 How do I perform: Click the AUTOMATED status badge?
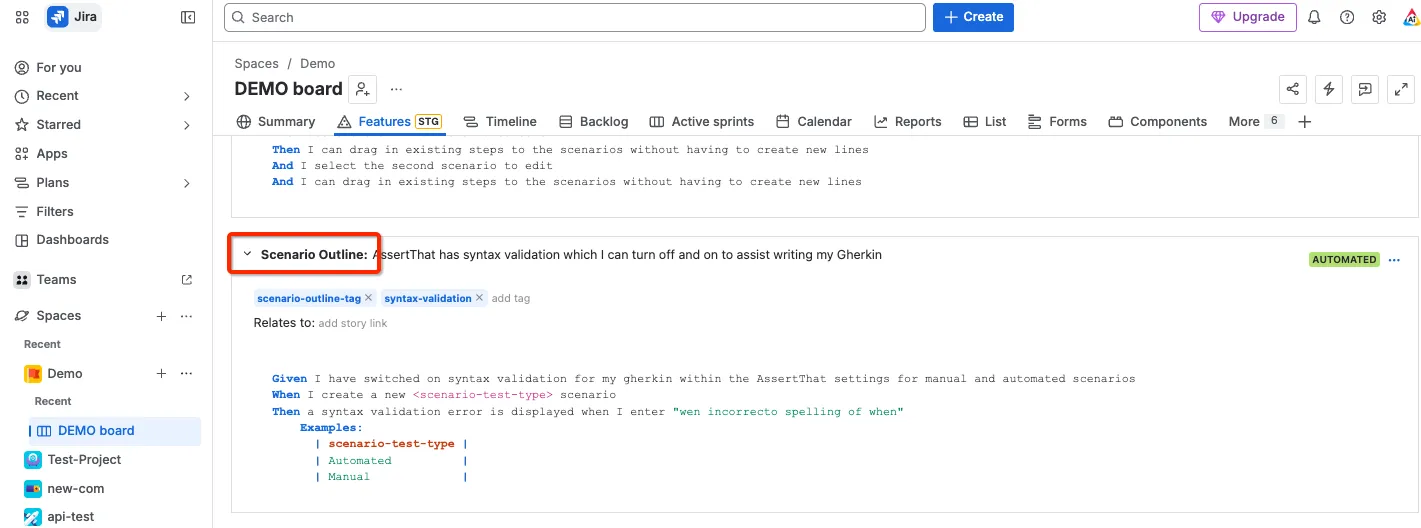coord(1344,260)
